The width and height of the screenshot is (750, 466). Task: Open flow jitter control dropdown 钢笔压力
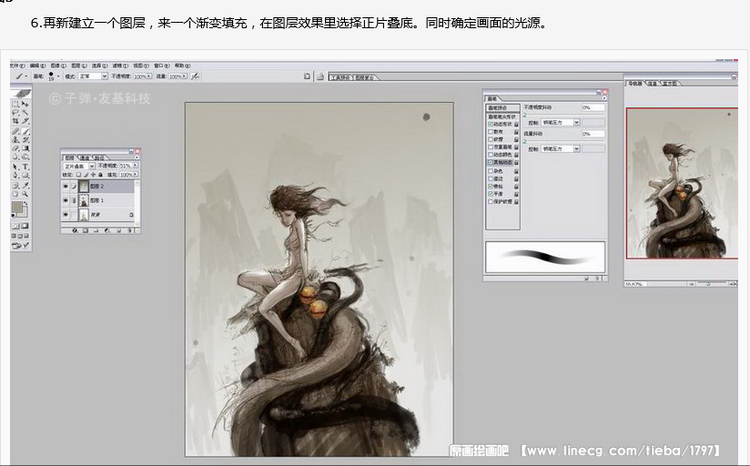coord(561,149)
